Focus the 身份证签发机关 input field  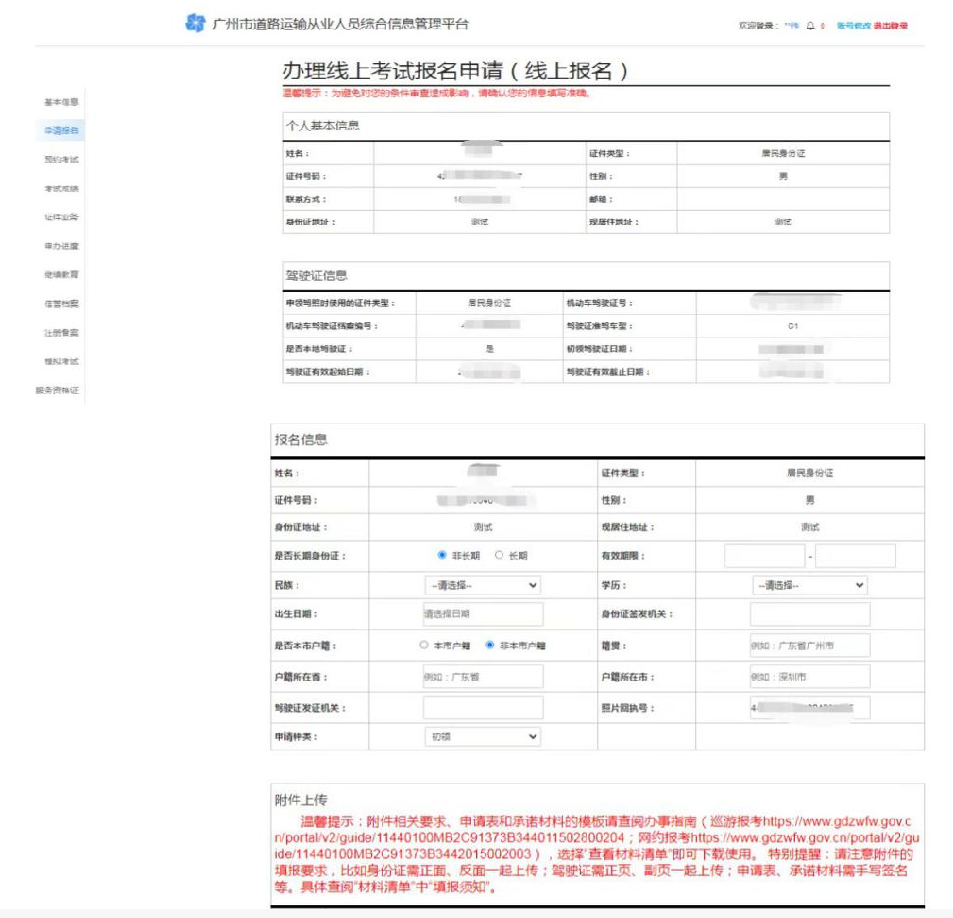[810, 614]
